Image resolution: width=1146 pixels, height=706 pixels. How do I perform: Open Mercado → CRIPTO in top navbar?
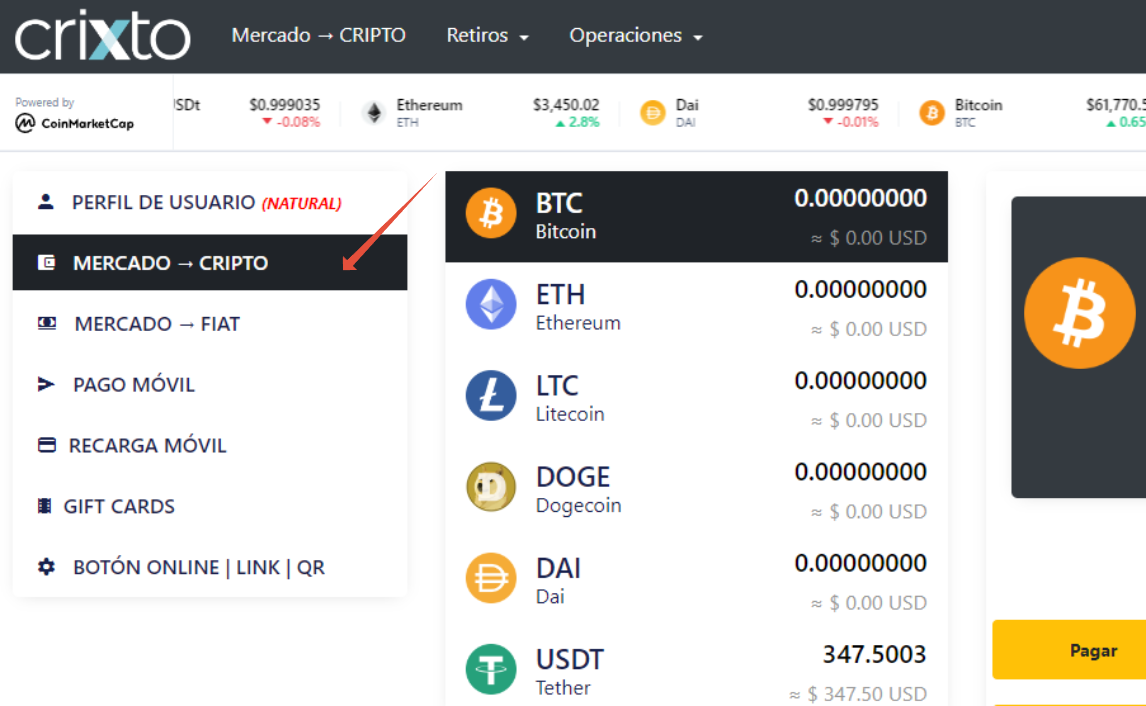[x=319, y=35]
